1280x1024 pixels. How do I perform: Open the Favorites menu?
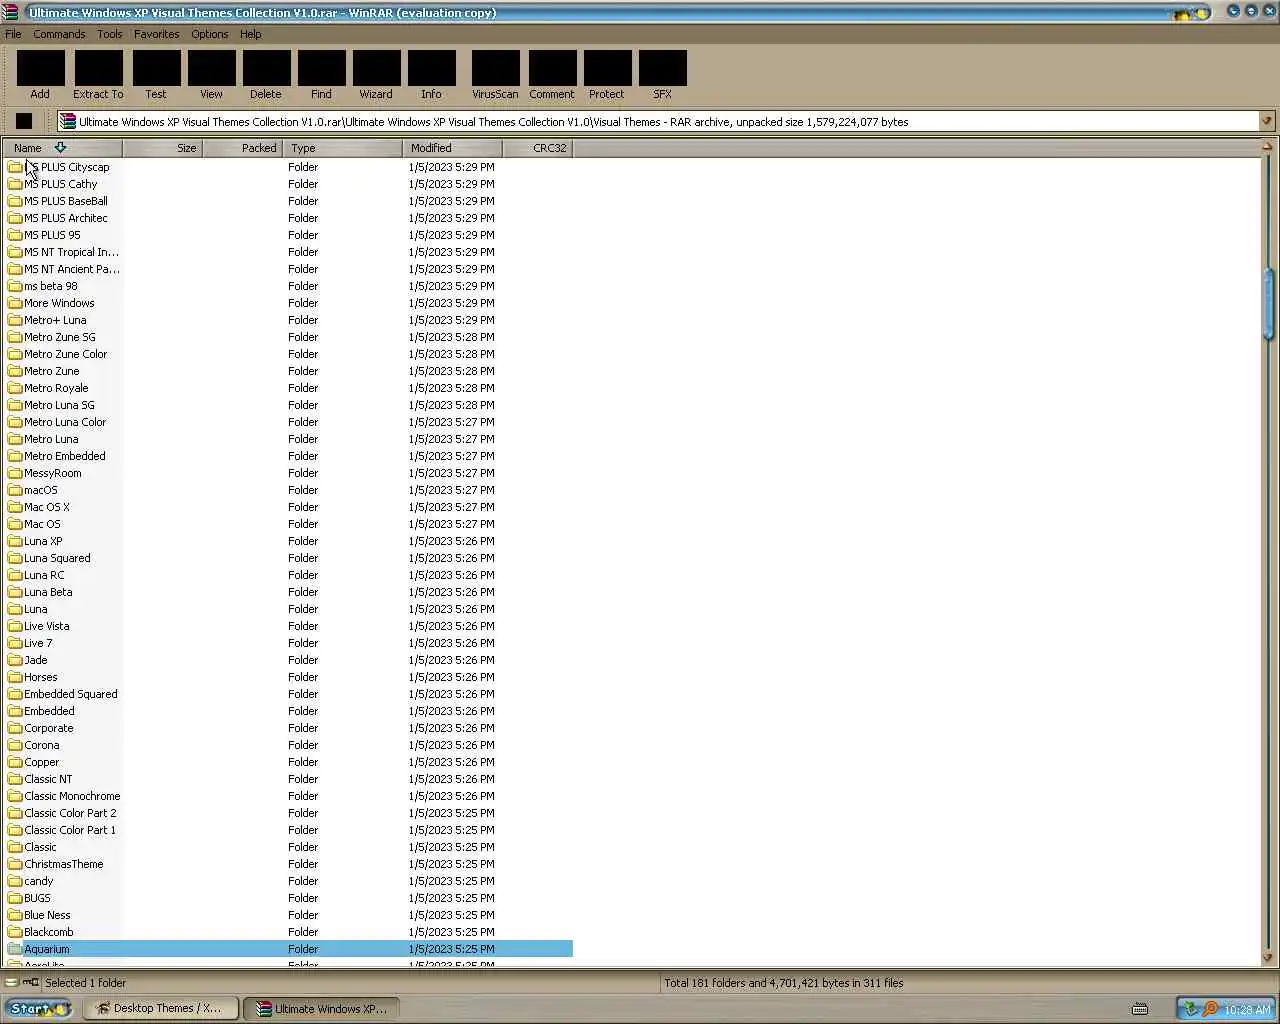[x=157, y=34]
